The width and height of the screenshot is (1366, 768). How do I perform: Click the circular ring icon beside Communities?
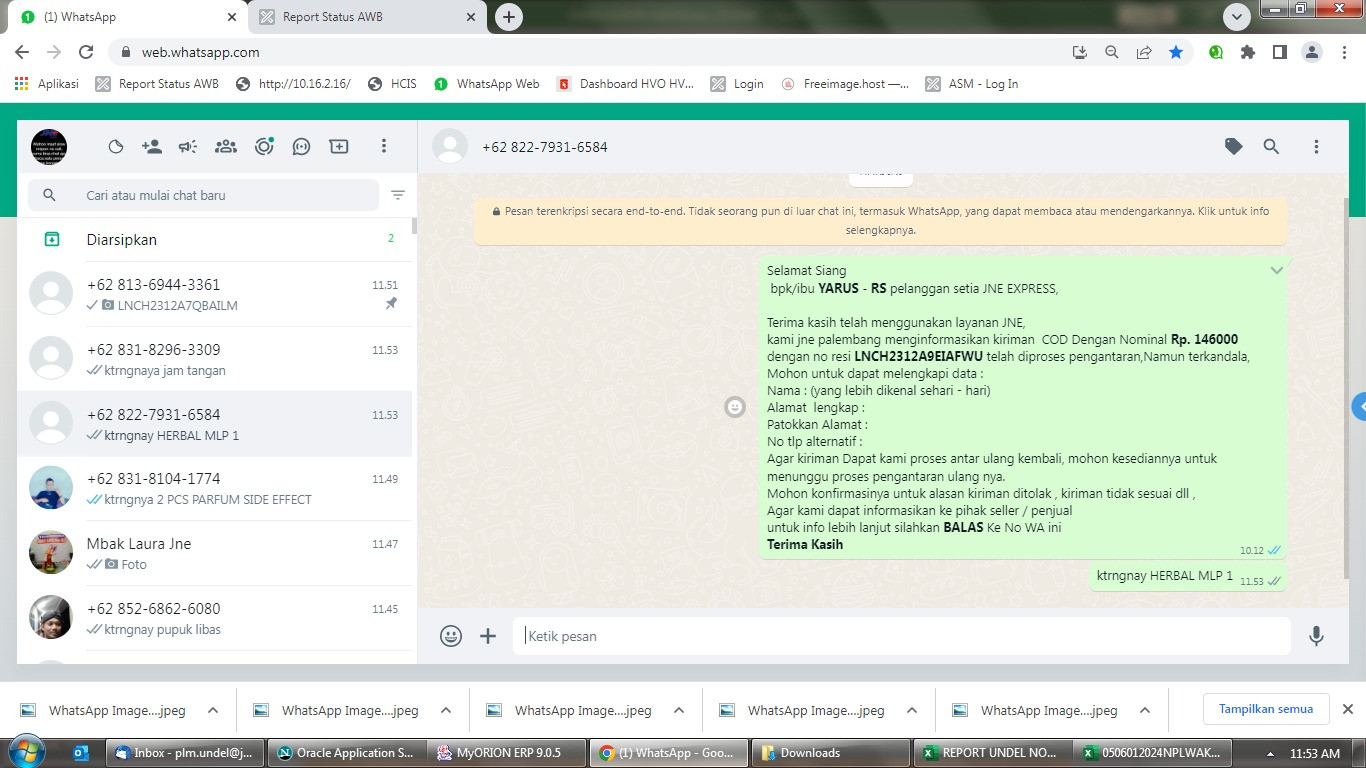tap(264, 147)
